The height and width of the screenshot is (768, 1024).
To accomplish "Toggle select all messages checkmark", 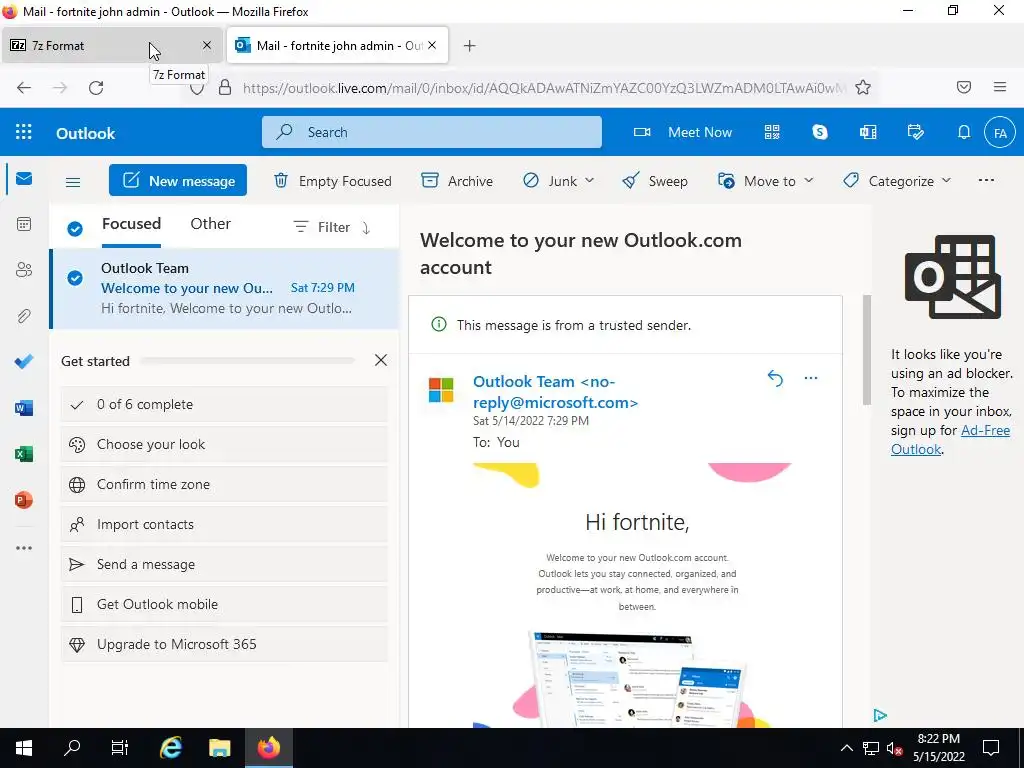I will click(x=75, y=229).
